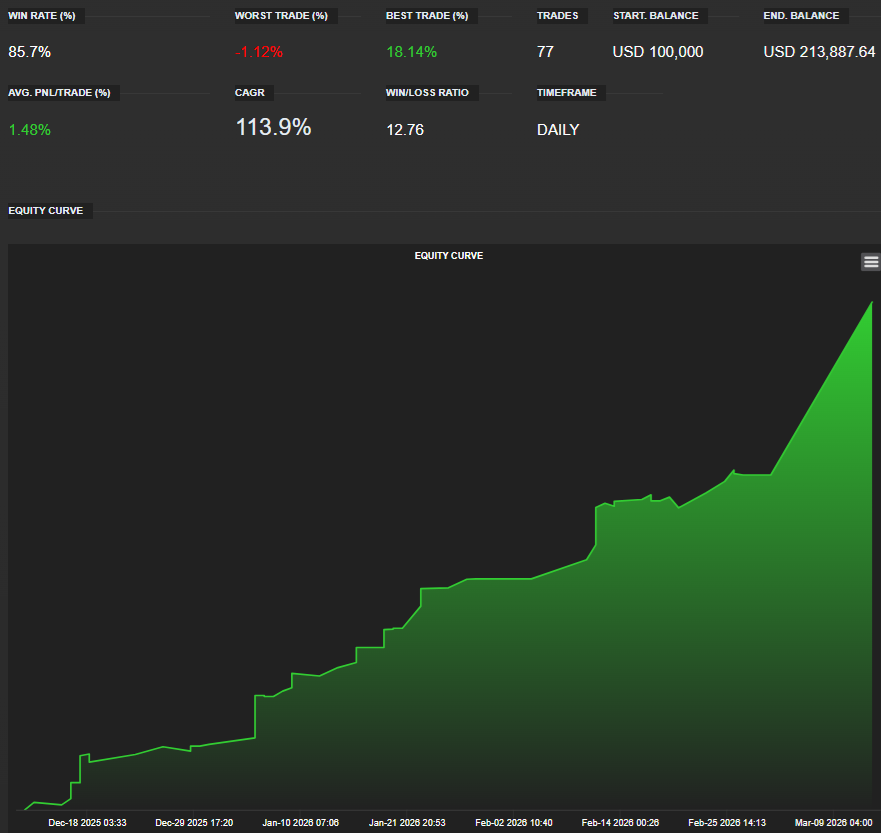The width and height of the screenshot is (881, 833).
Task: Click the timeframe value DAILY
Action: tap(558, 130)
